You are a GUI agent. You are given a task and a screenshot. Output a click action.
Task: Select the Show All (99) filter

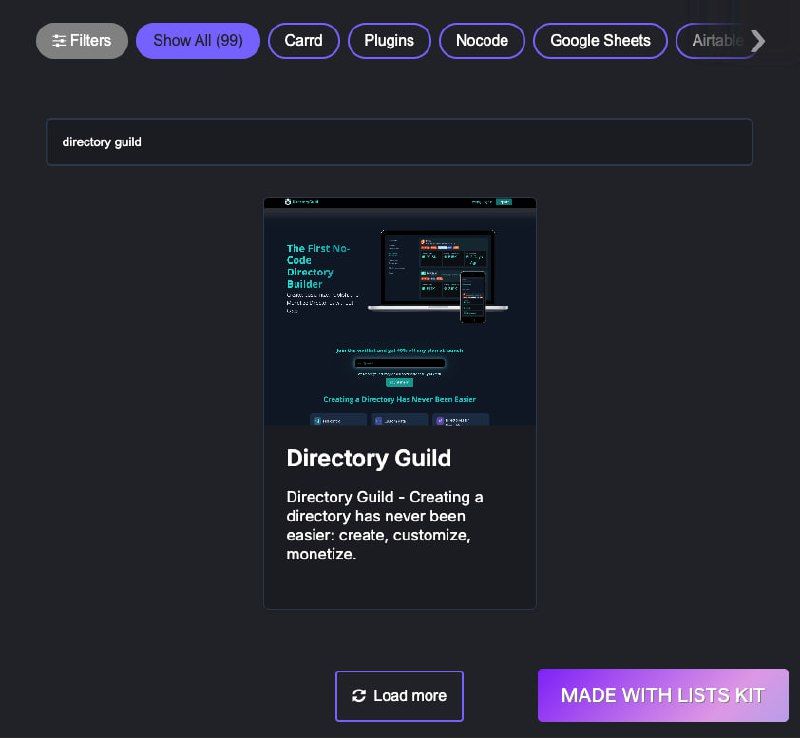pyautogui.click(x=198, y=41)
